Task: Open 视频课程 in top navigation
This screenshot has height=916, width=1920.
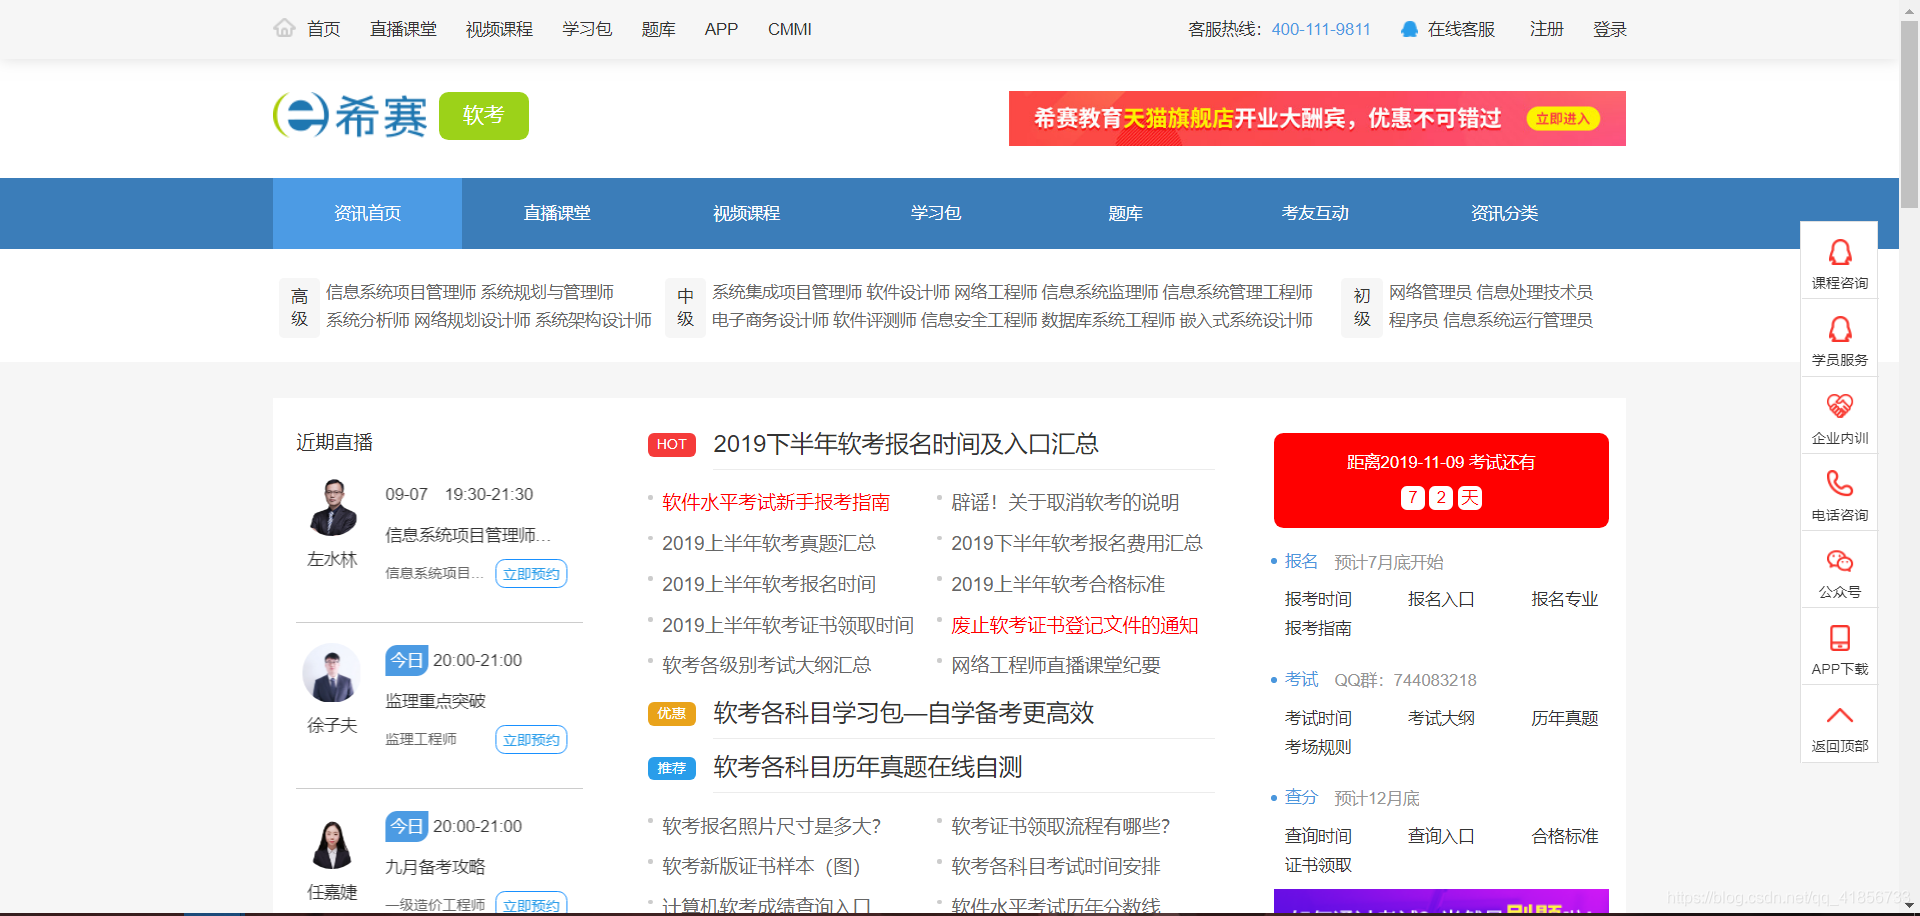Action: [499, 29]
